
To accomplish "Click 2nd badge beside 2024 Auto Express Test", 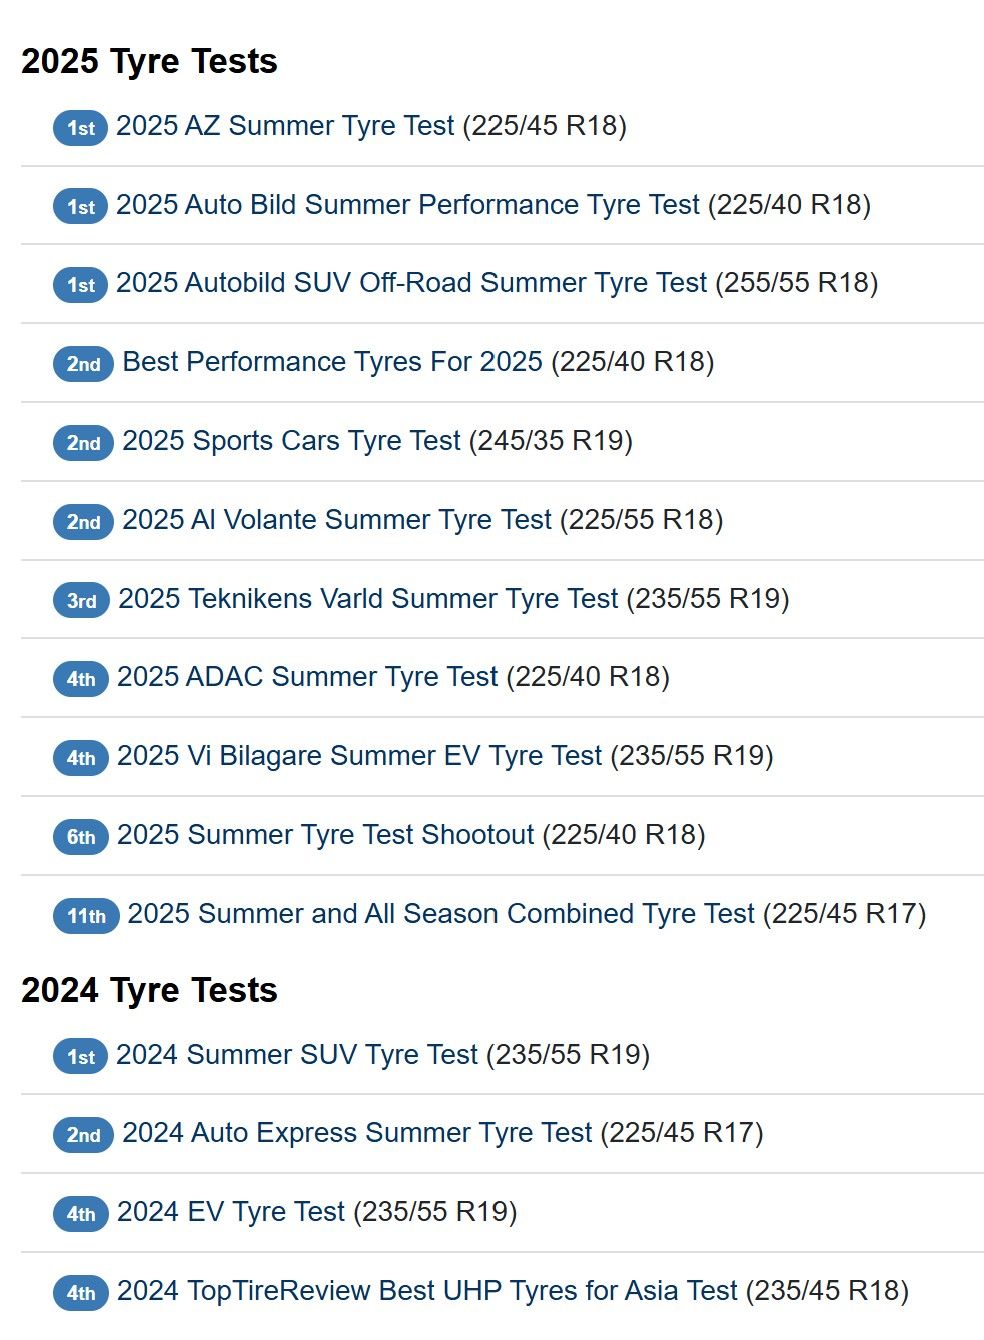I will tap(83, 1135).
